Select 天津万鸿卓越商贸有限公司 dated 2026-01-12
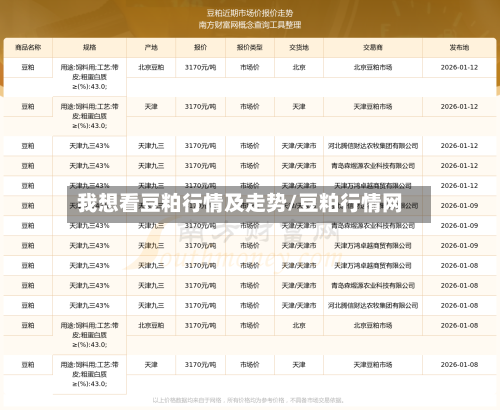 point(373,185)
